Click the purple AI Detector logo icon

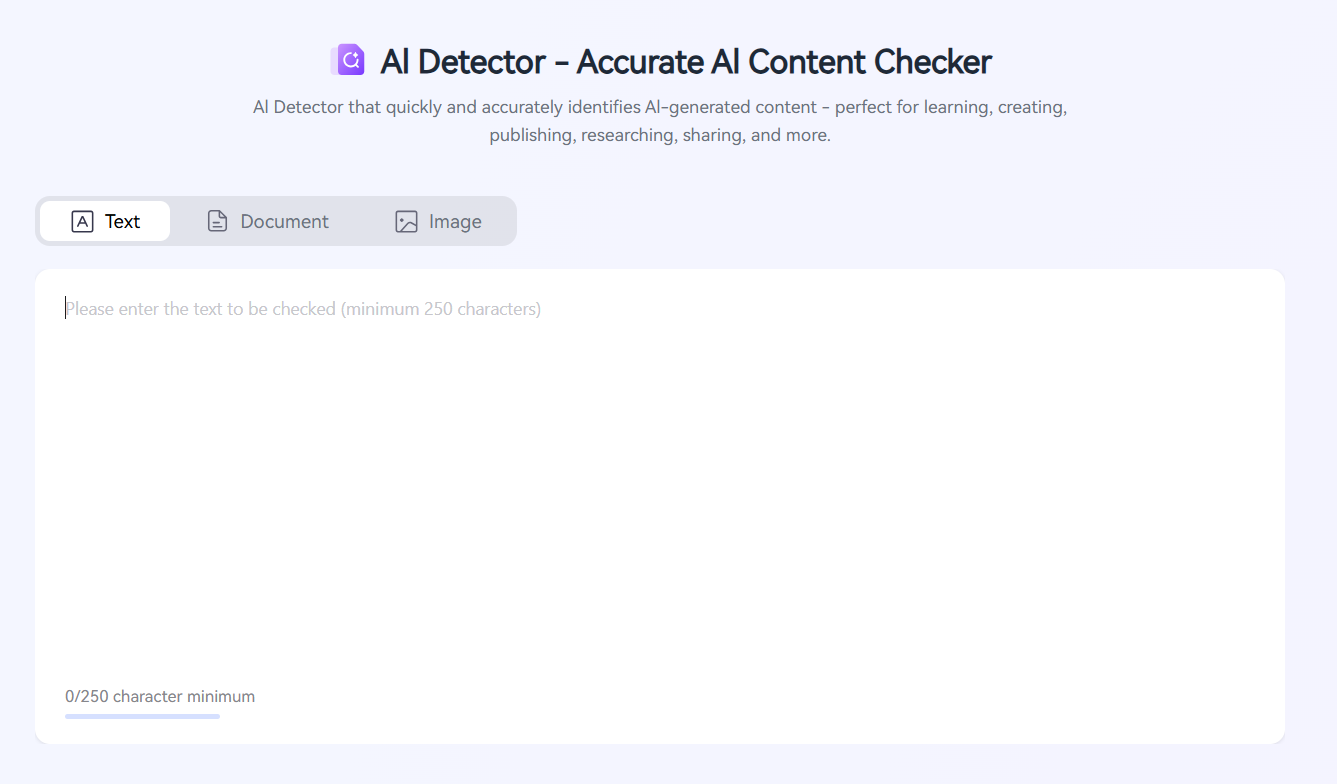tap(348, 60)
